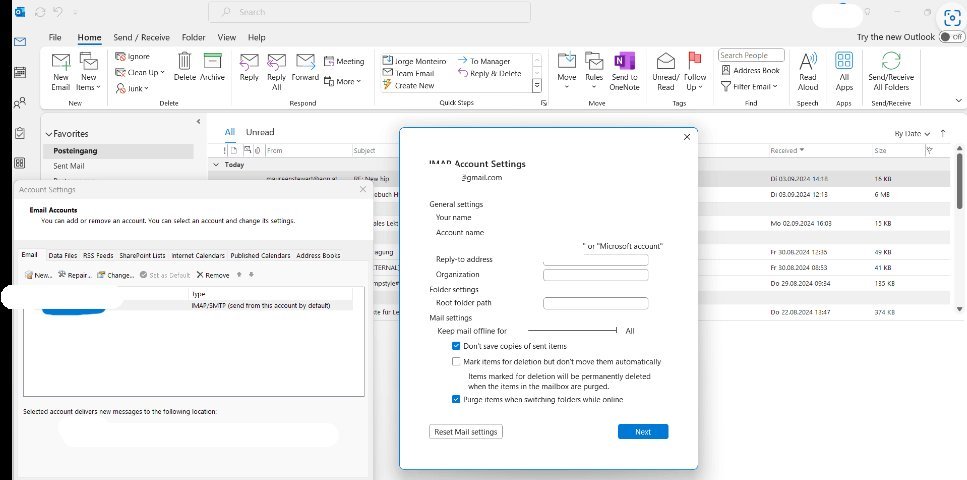This screenshot has width=967, height=480.
Task: Click Send/Receive All Folders icon
Action: click(x=891, y=61)
